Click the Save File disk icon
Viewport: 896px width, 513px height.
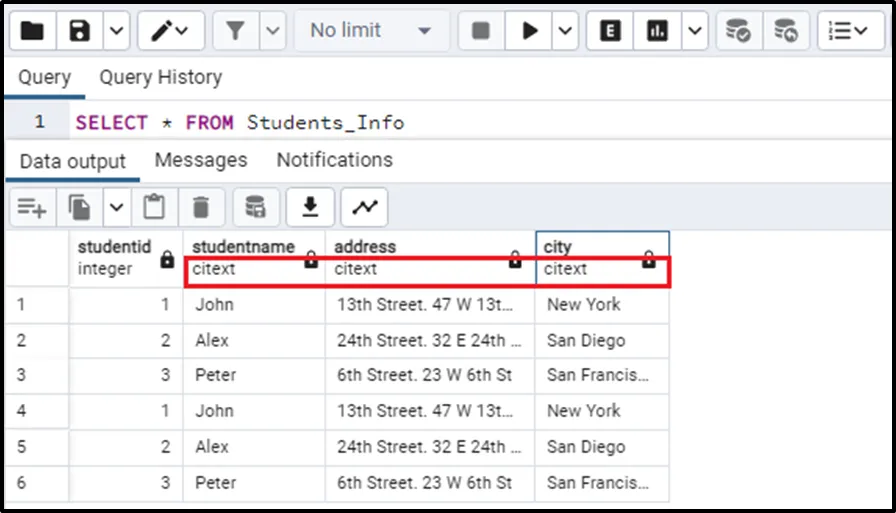pyautogui.click(x=80, y=31)
